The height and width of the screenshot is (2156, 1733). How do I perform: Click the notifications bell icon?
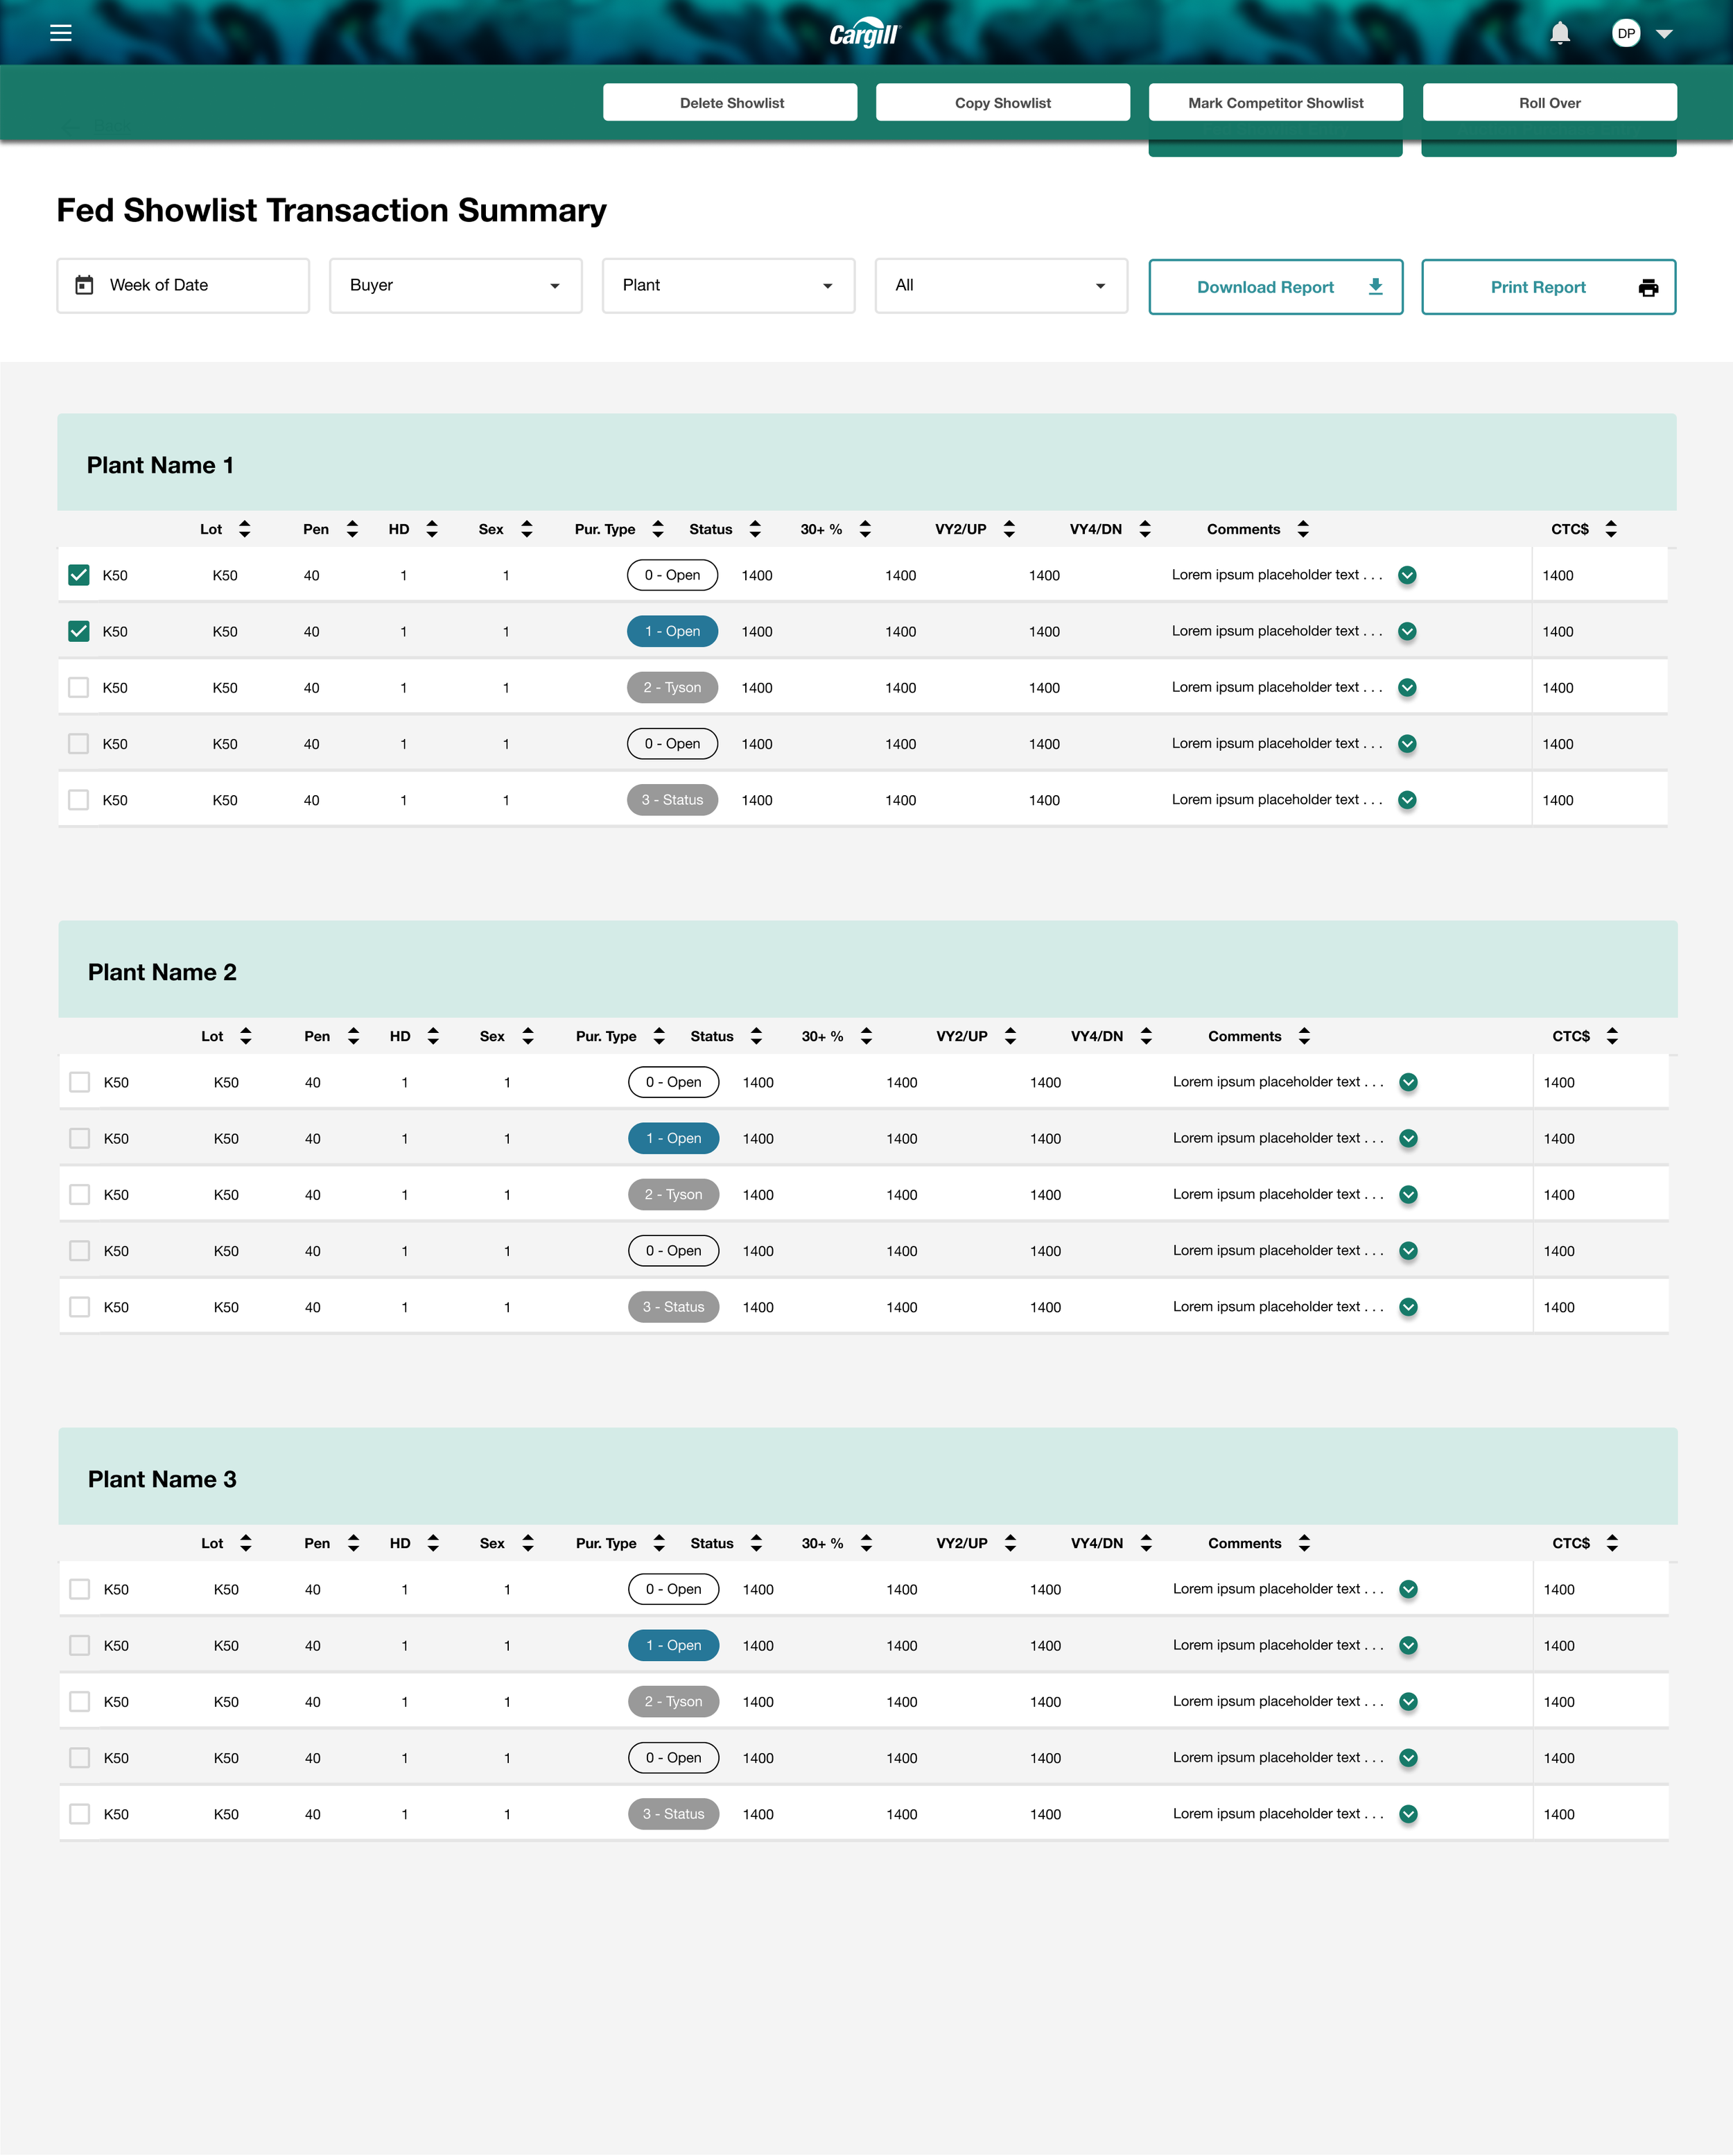point(1559,33)
